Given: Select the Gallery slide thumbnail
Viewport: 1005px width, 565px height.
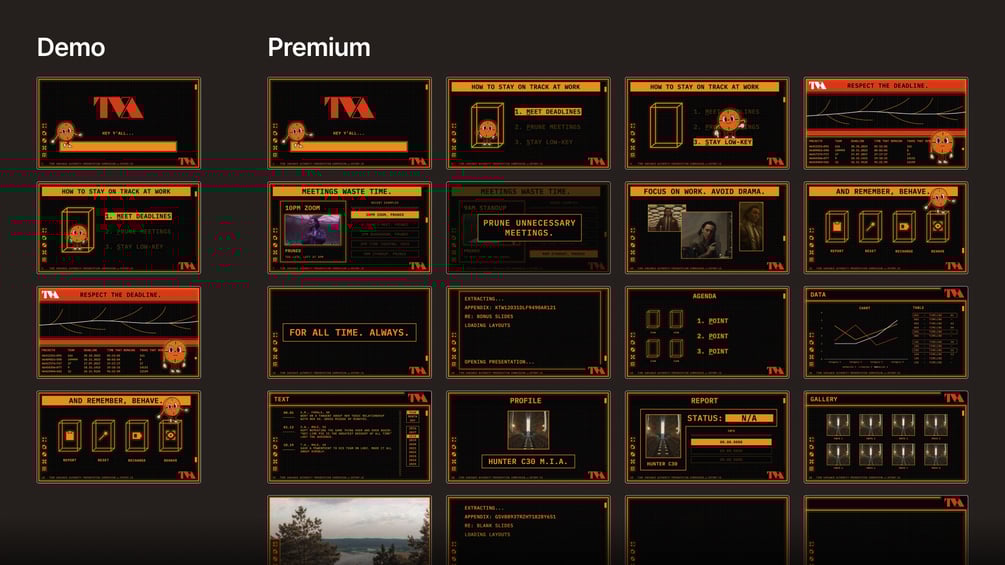Looking at the screenshot, I should (886, 437).
